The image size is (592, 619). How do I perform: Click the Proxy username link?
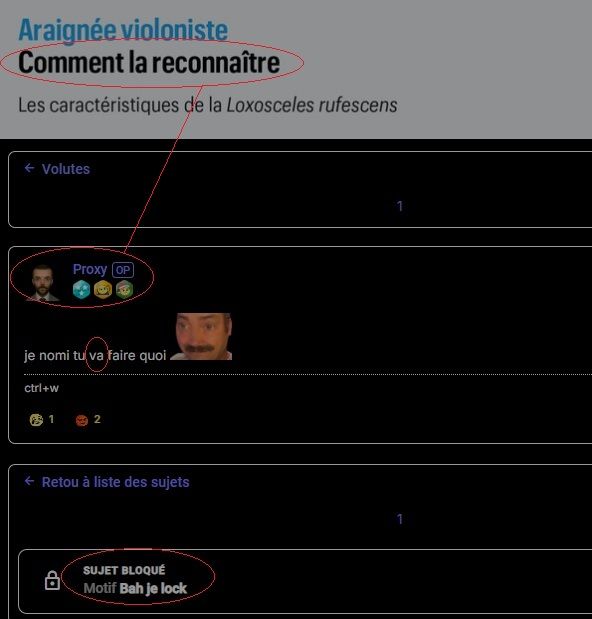(90, 269)
